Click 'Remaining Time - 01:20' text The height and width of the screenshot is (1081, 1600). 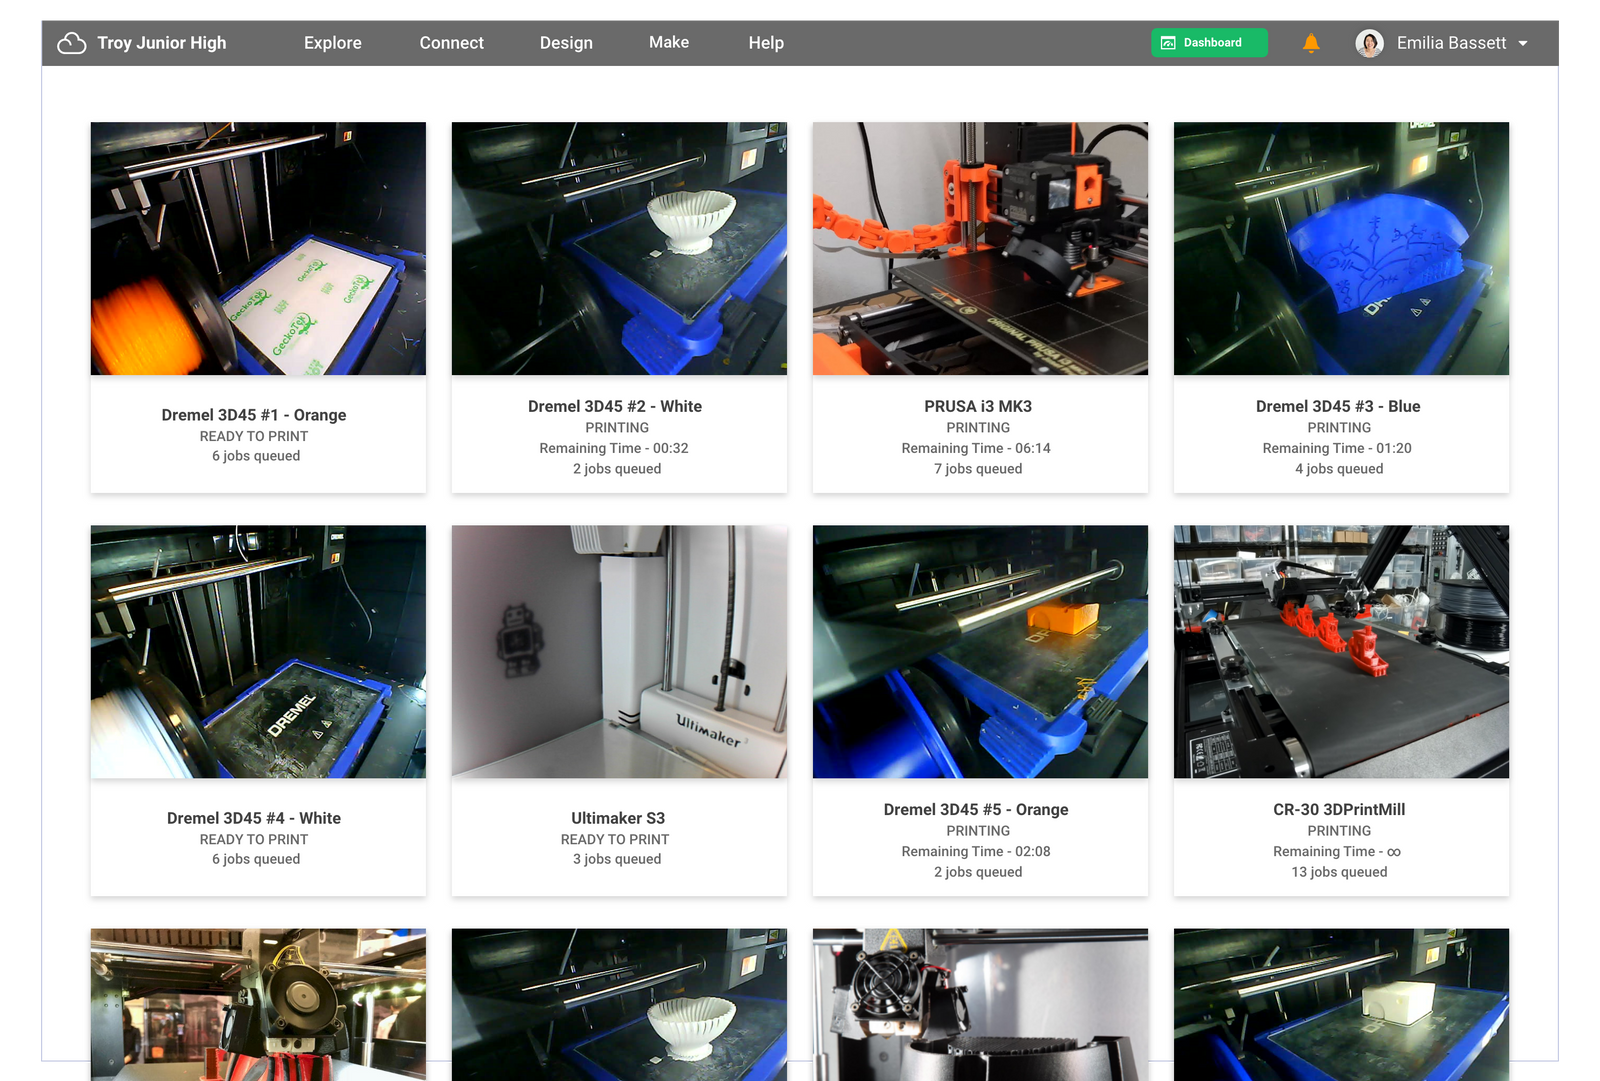click(x=1337, y=448)
